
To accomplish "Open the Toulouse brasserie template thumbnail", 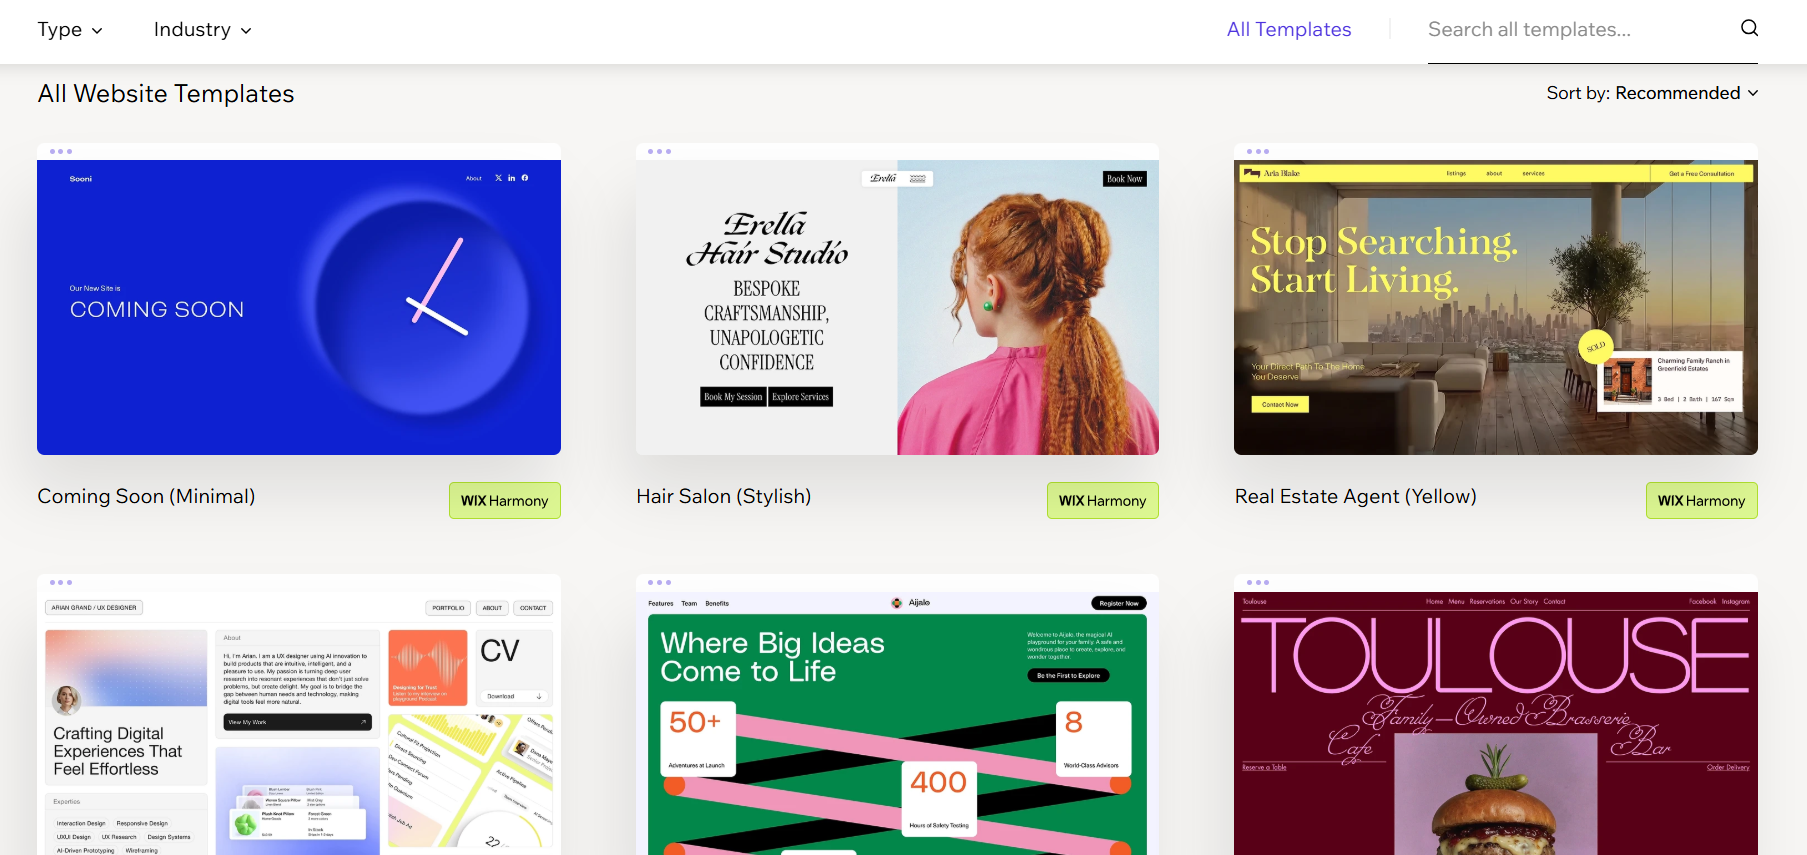I will (x=1496, y=715).
